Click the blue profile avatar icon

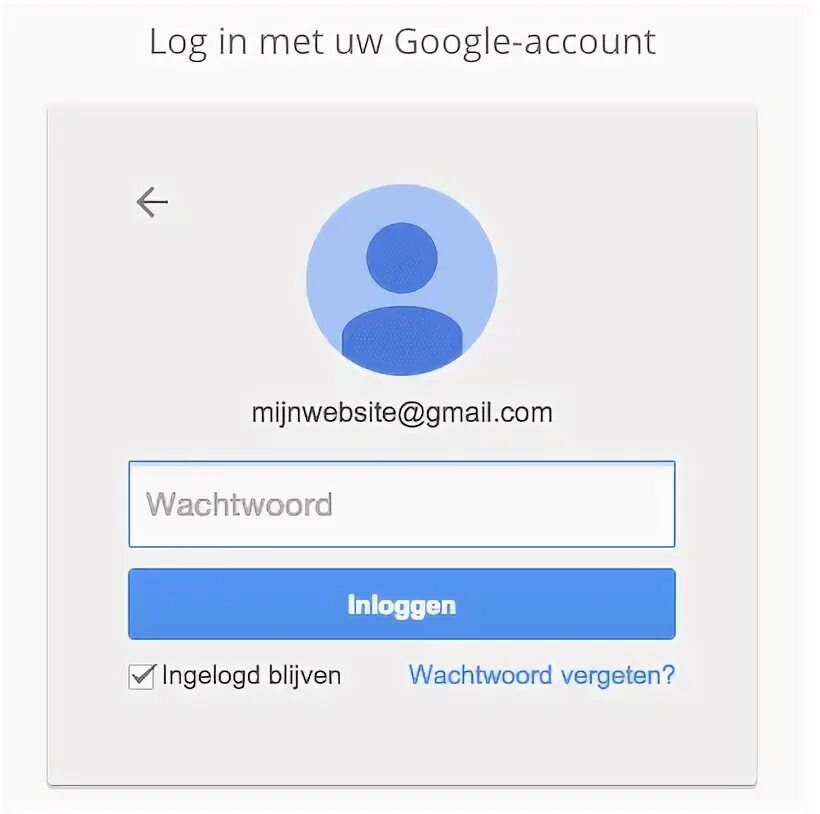(402, 280)
